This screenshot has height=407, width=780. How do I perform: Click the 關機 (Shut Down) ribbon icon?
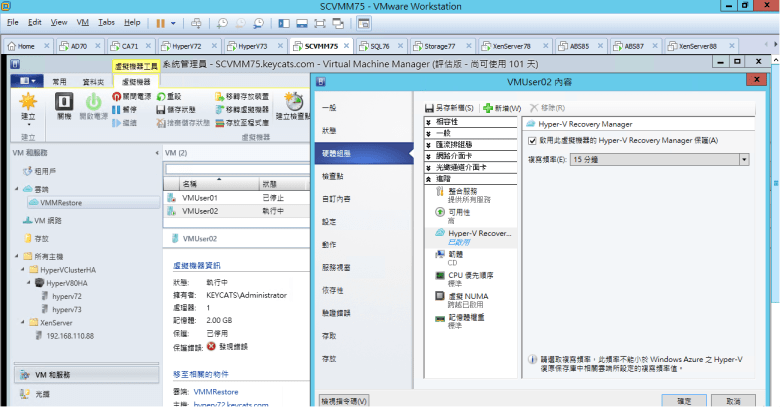click(64, 103)
